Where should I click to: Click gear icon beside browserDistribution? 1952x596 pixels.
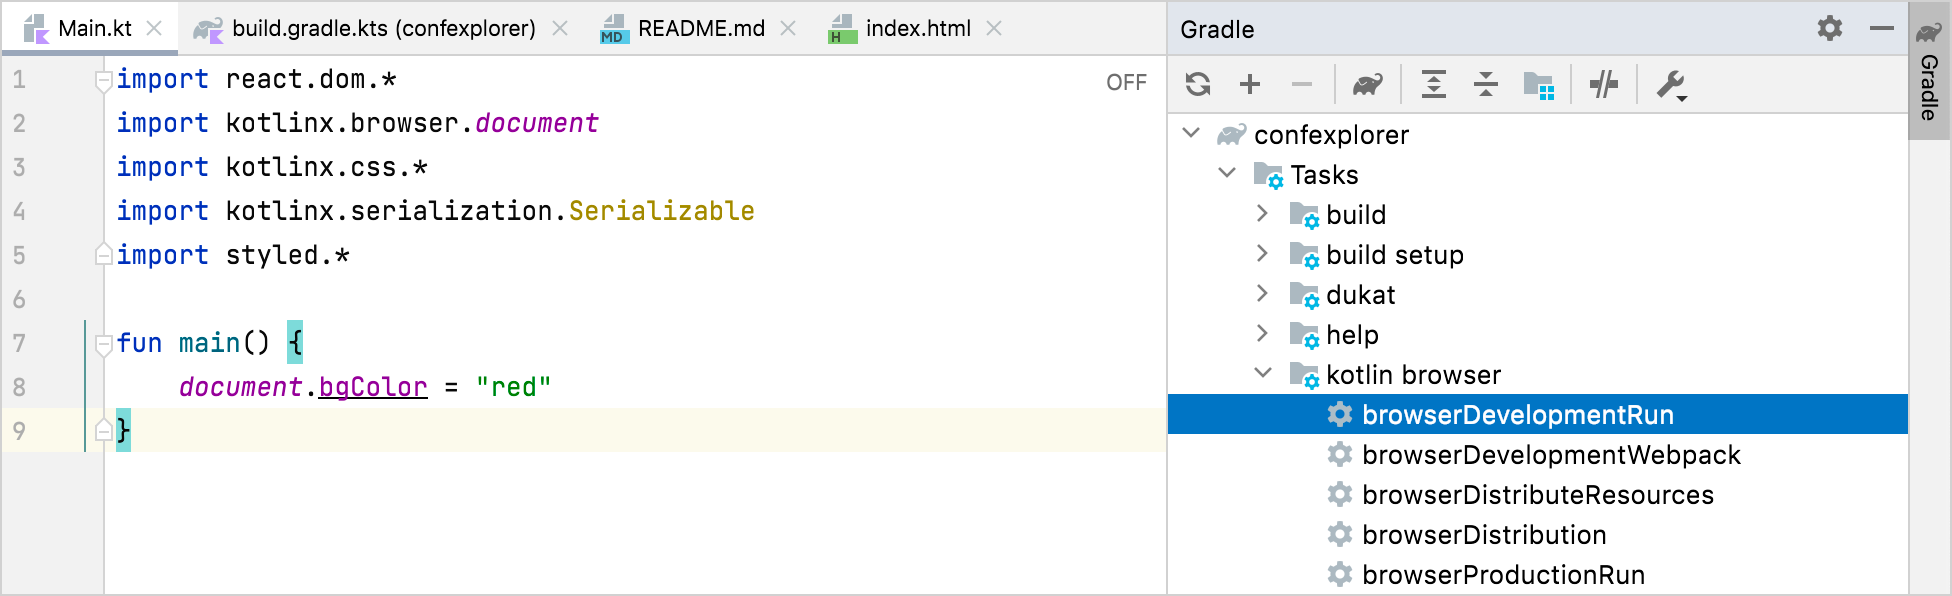1340,534
